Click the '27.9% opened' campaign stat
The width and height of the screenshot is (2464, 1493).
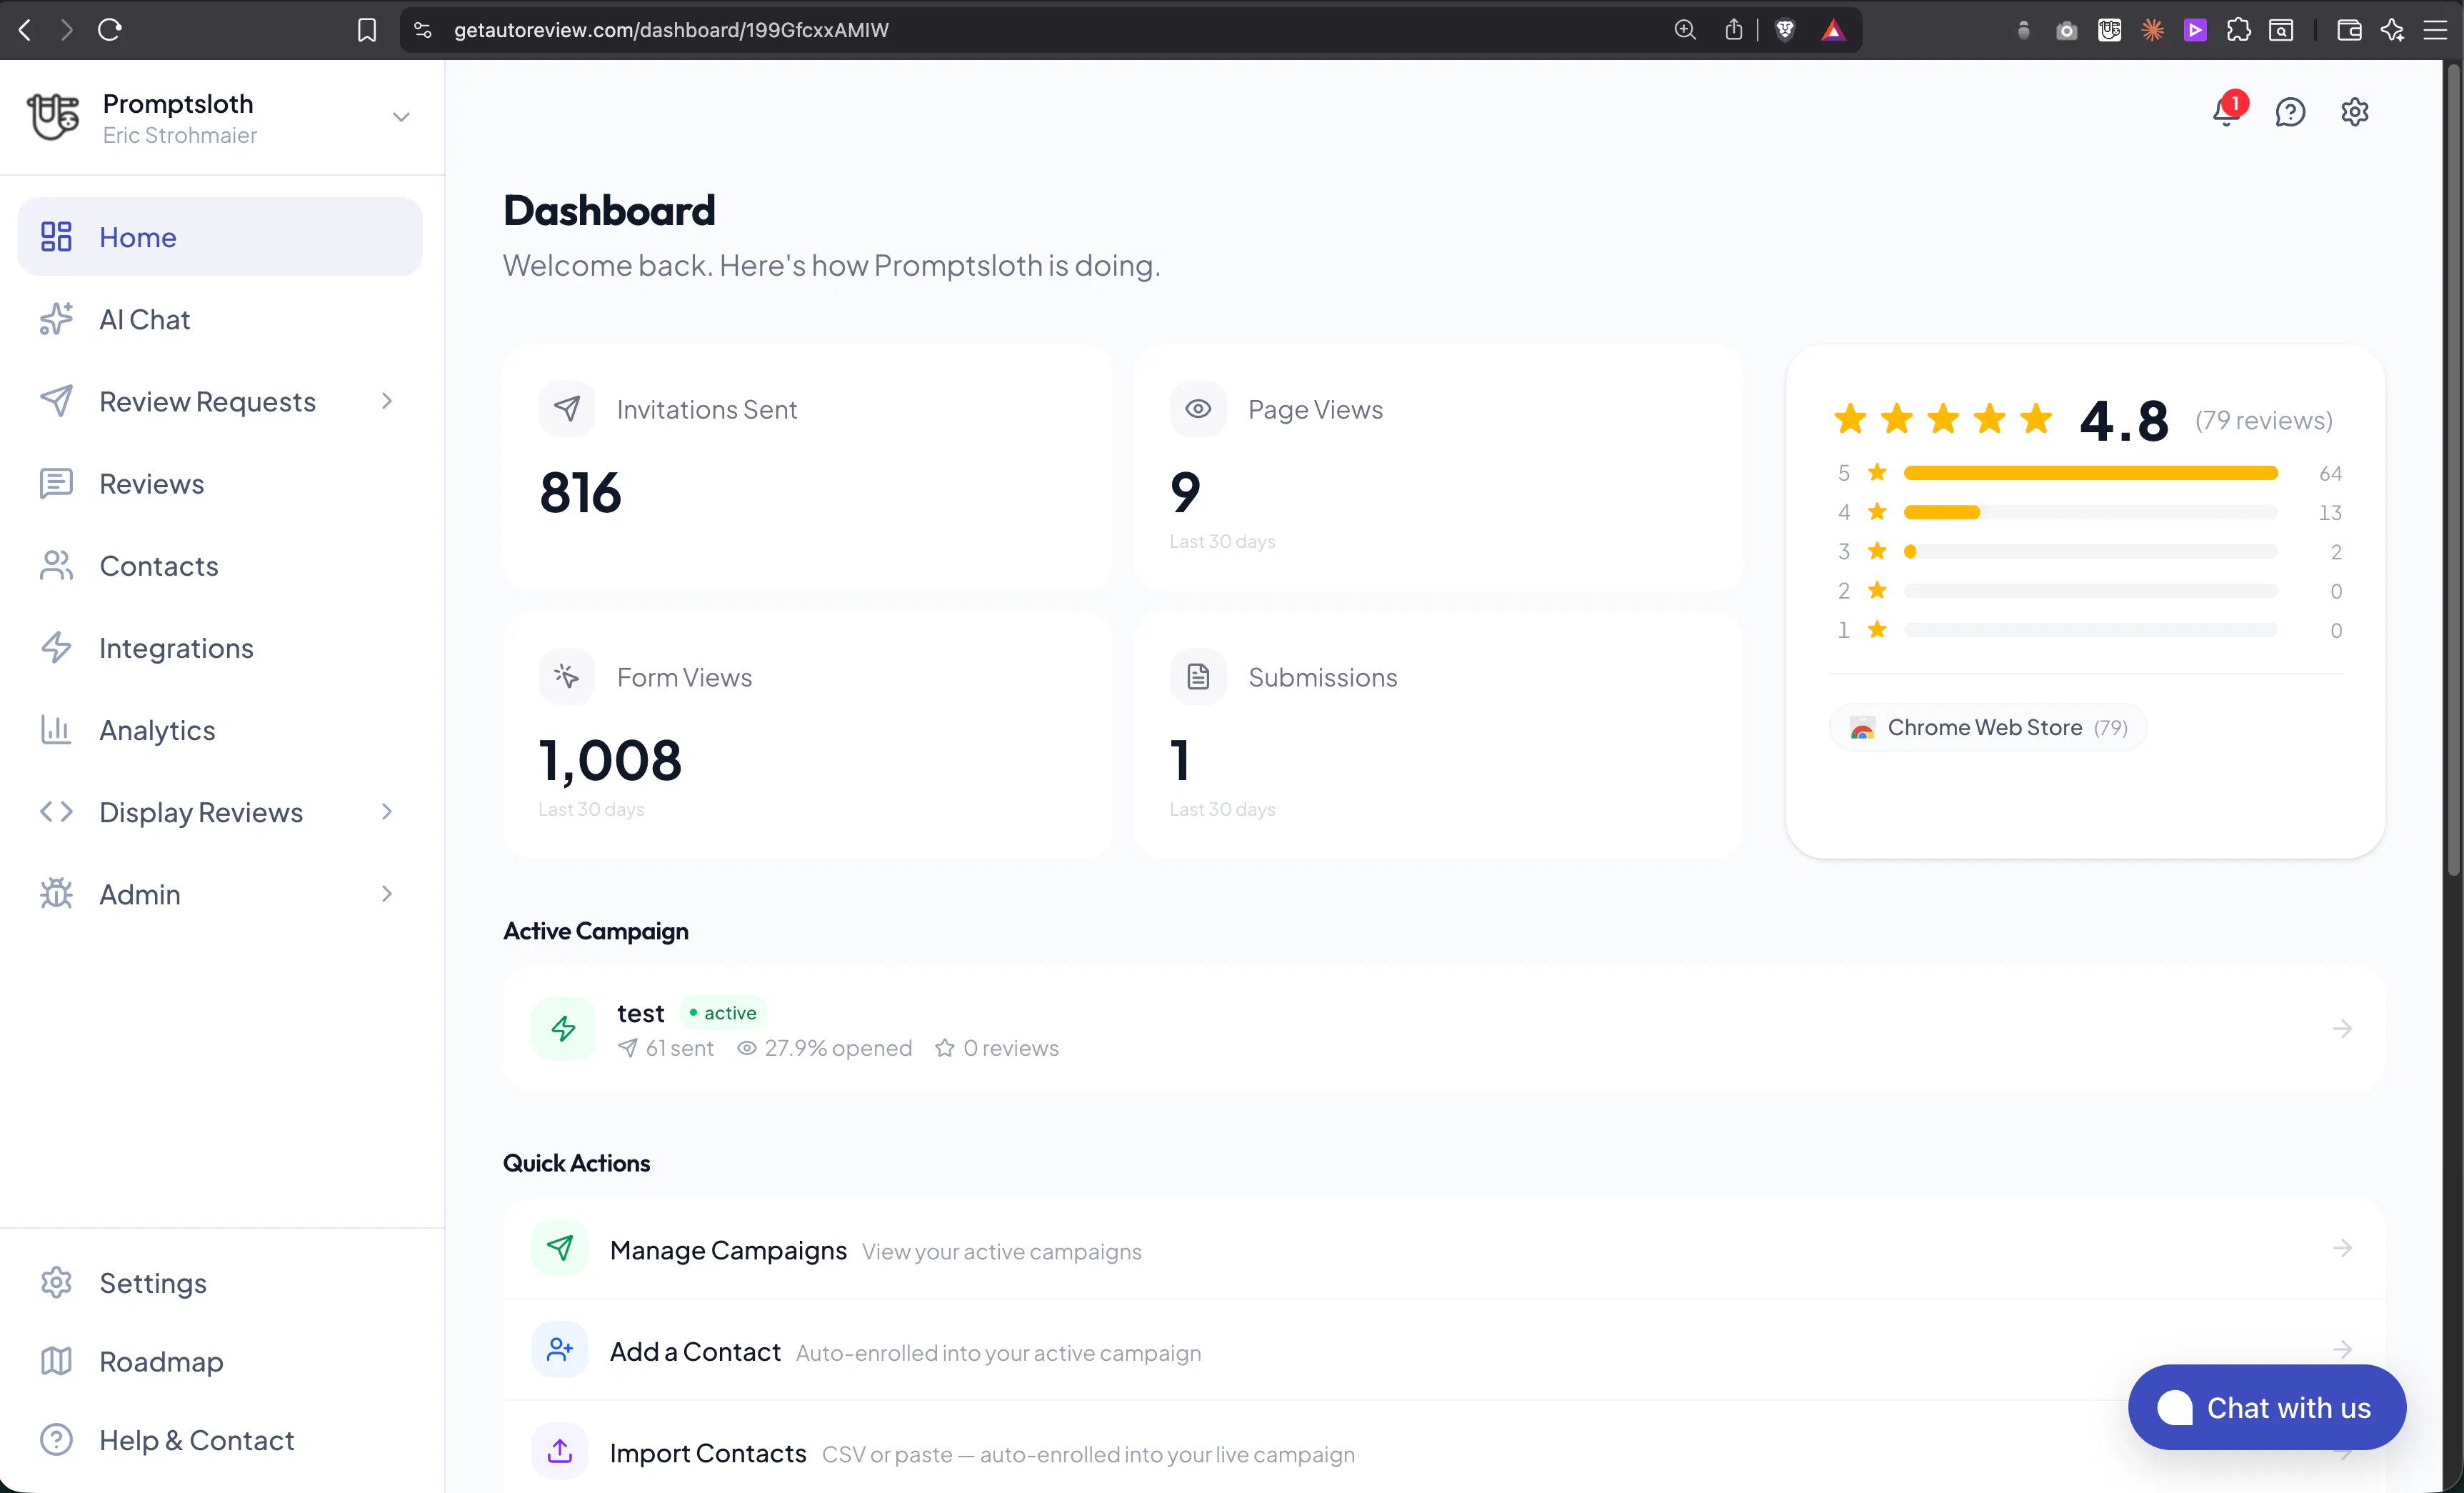click(x=825, y=1048)
